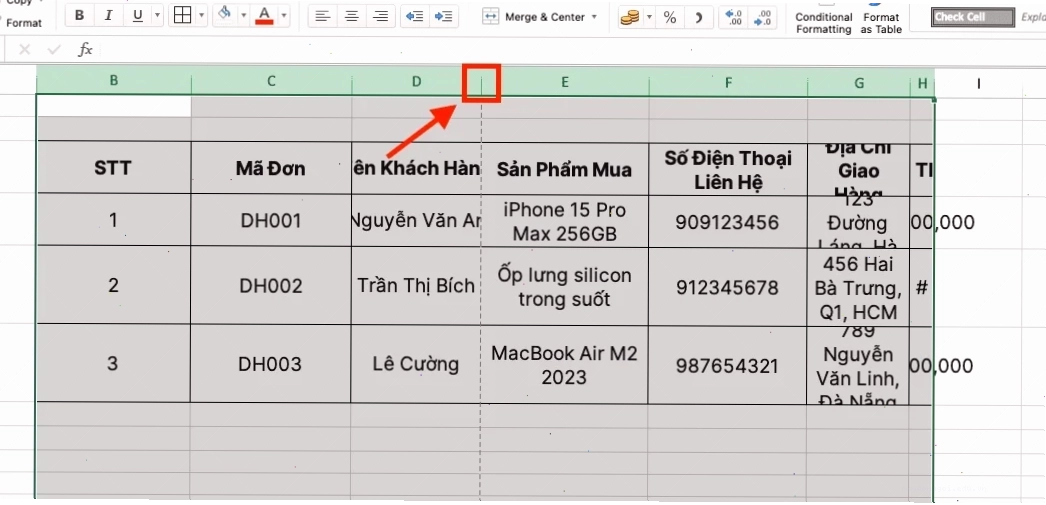1046x505 pixels.
Task: Toggle Underline formatting
Action: click(137, 16)
